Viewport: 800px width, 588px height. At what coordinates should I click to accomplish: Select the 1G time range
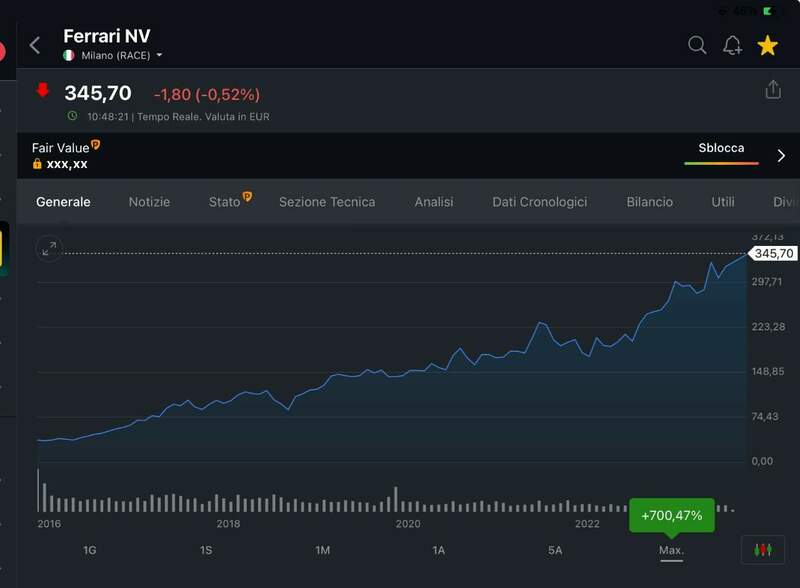pyautogui.click(x=90, y=550)
